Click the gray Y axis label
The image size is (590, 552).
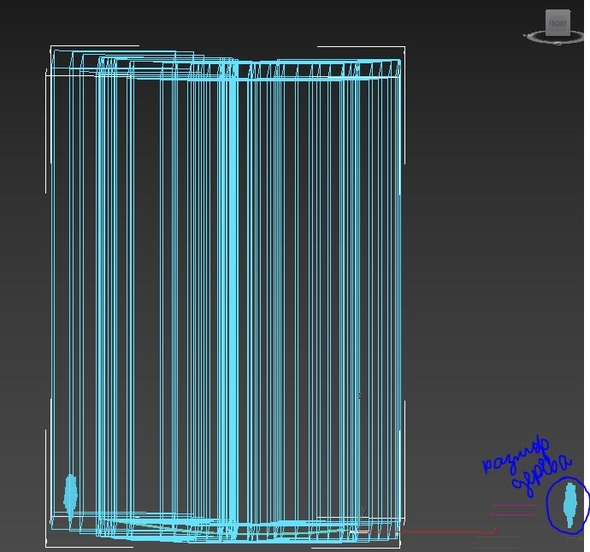(x=363, y=511)
